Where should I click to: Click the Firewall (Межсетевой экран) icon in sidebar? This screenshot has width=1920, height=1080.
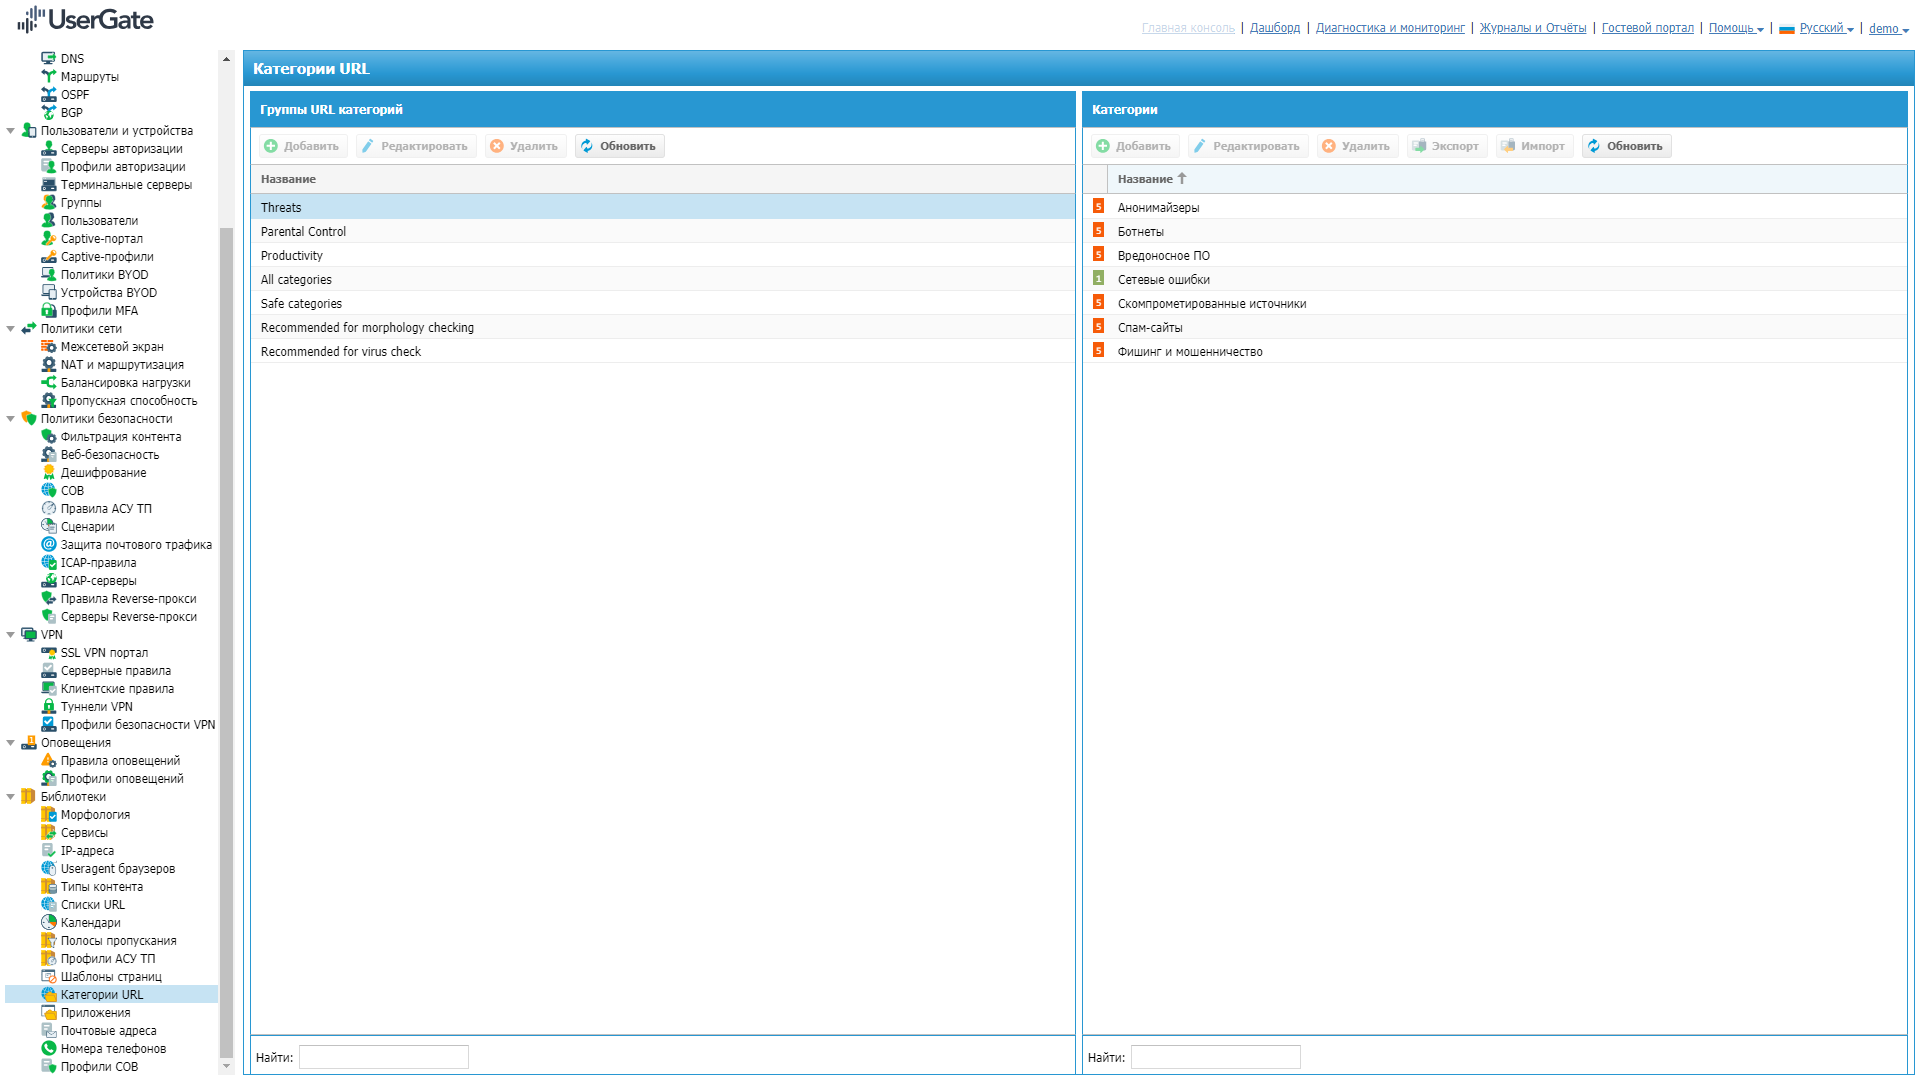click(48, 347)
